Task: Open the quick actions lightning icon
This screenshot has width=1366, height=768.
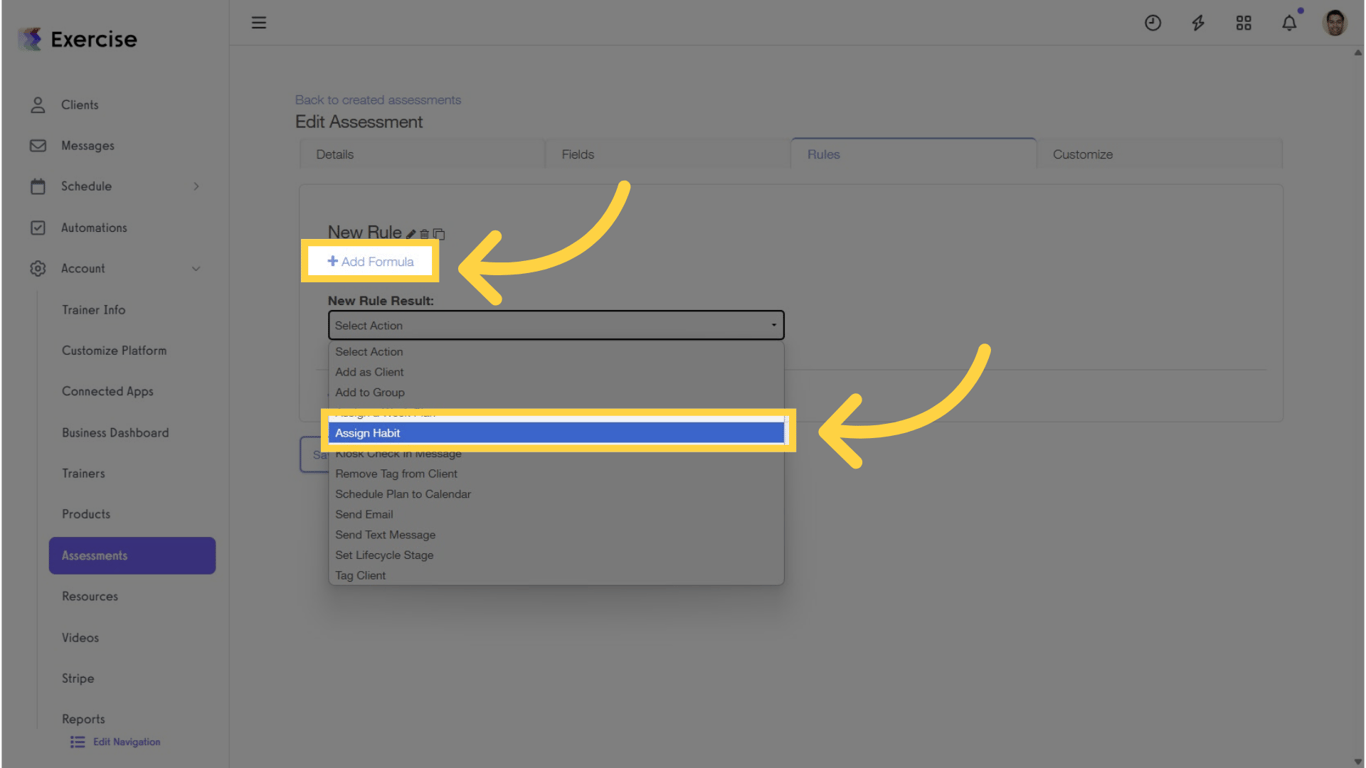Action: (x=1198, y=22)
